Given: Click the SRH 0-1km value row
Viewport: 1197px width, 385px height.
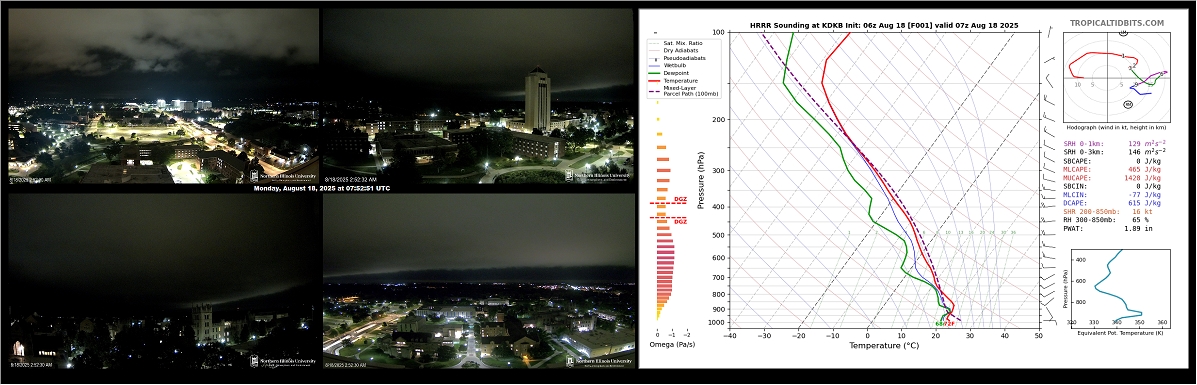Looking at the screenshot, I should click(1115, 143).
